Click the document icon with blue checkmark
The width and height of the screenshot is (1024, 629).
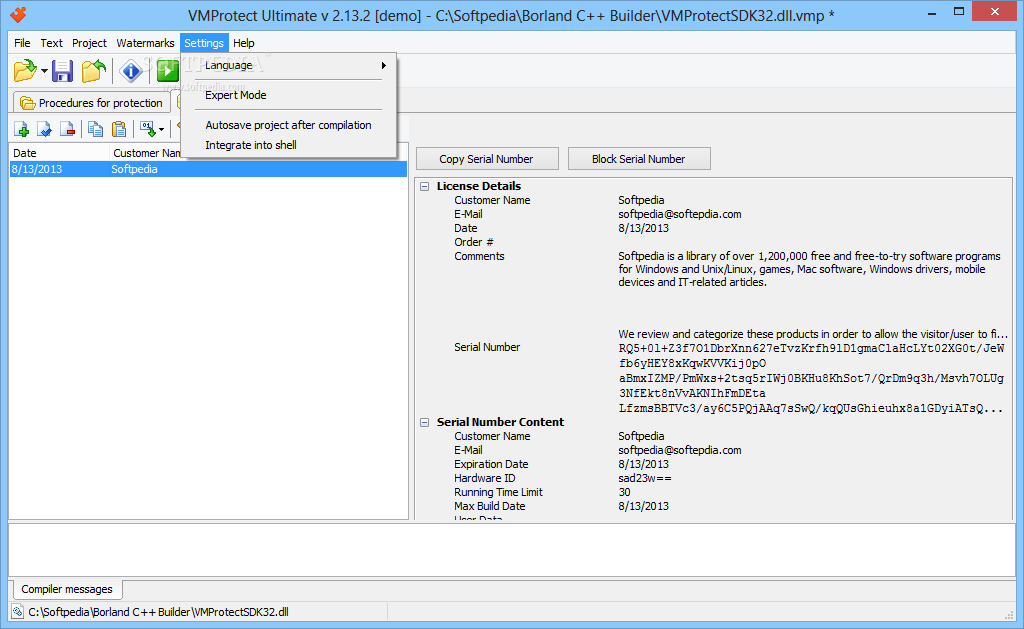click(44, 129)
